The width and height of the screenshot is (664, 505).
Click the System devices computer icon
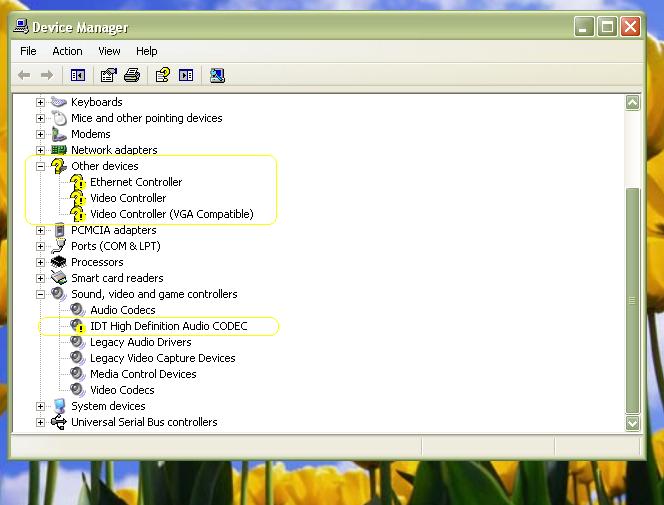pyautogui.click(x=60, y=406)
